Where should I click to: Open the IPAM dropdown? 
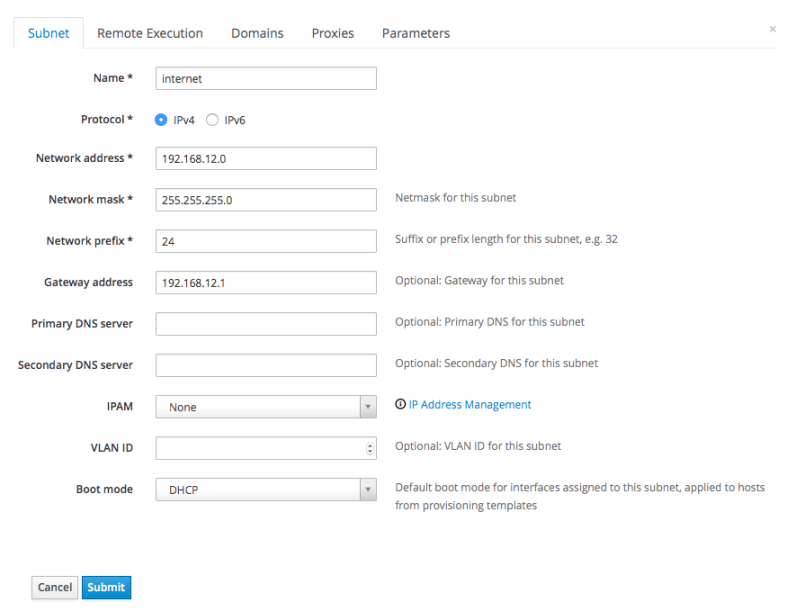[x=266, y=407]
